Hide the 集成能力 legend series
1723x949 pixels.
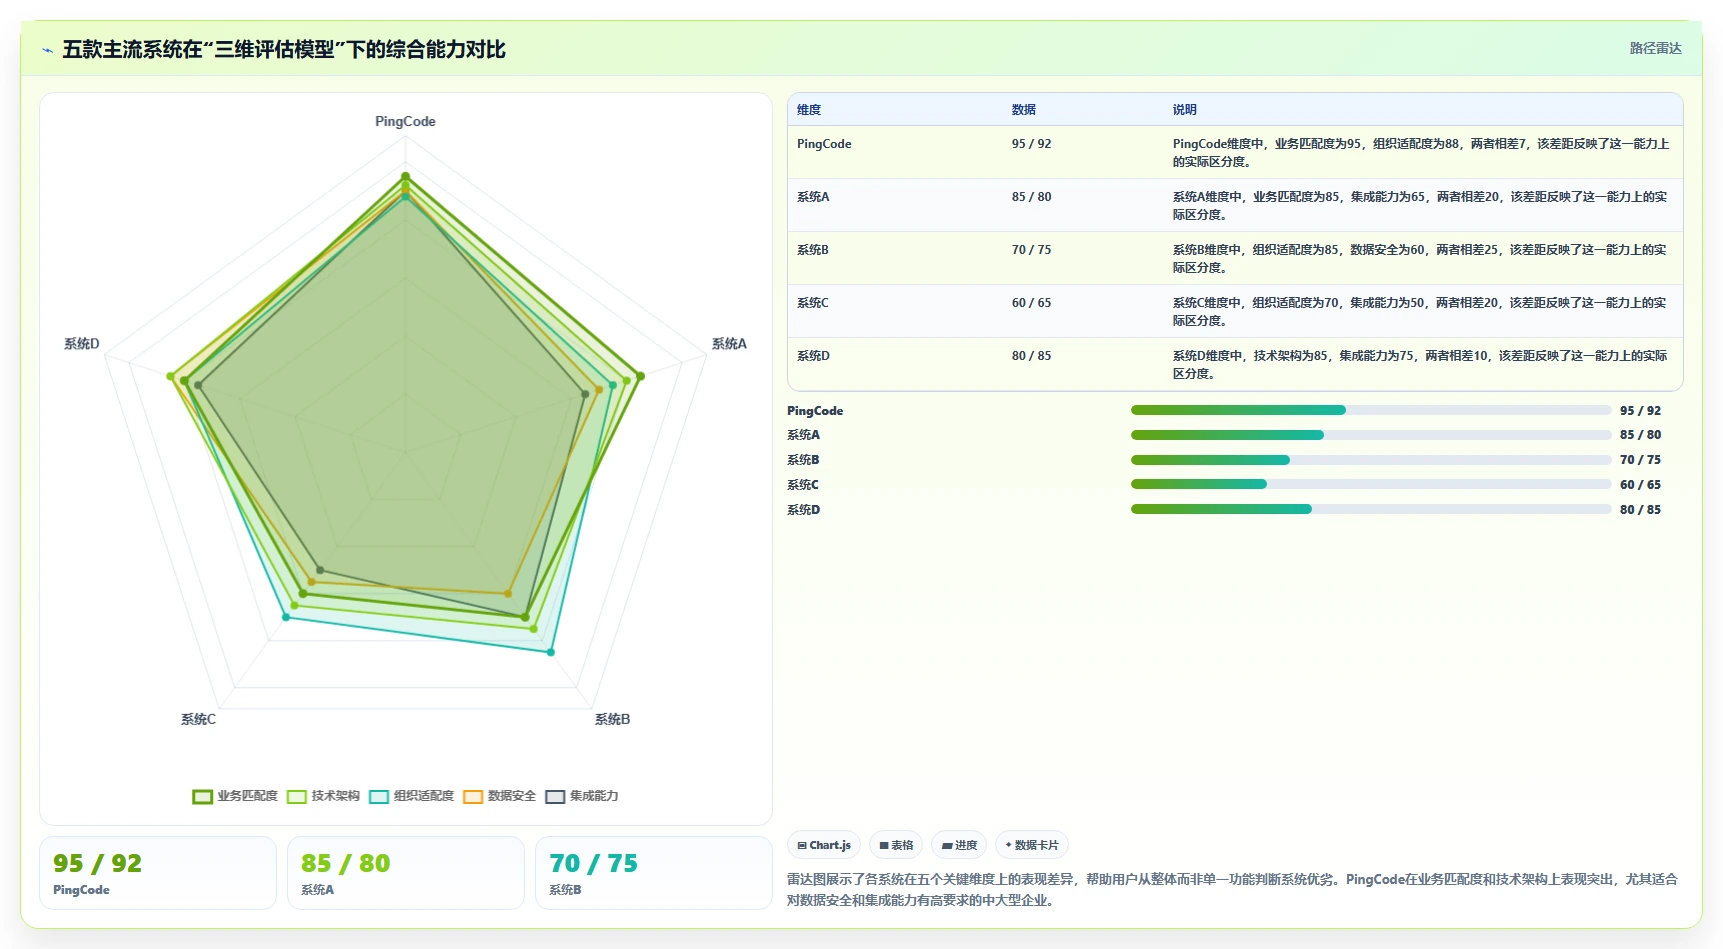[x=581, y=796]
